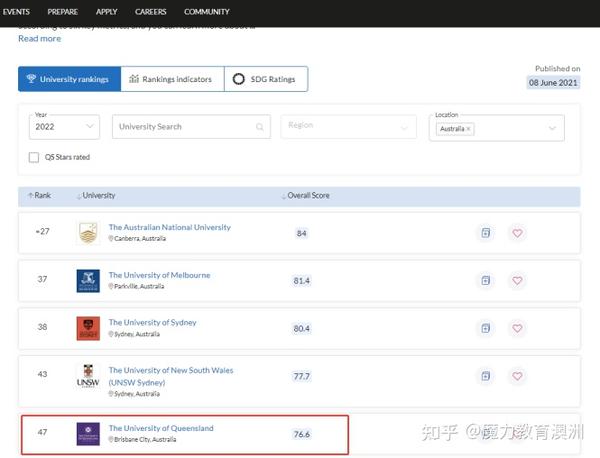
Task: Add UNSW Sydney to compare
Action: click(486, 376)
